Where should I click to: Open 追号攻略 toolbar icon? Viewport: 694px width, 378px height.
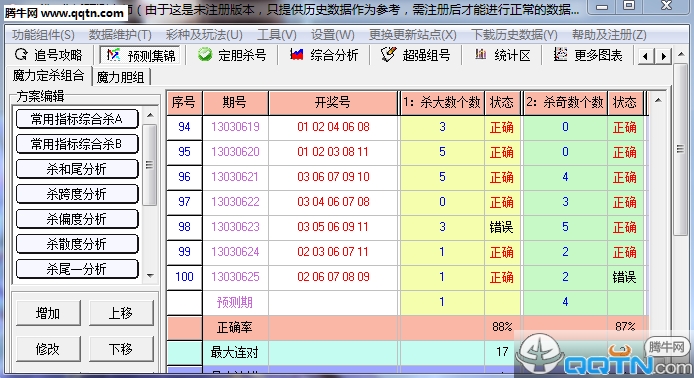click(20, 55)
